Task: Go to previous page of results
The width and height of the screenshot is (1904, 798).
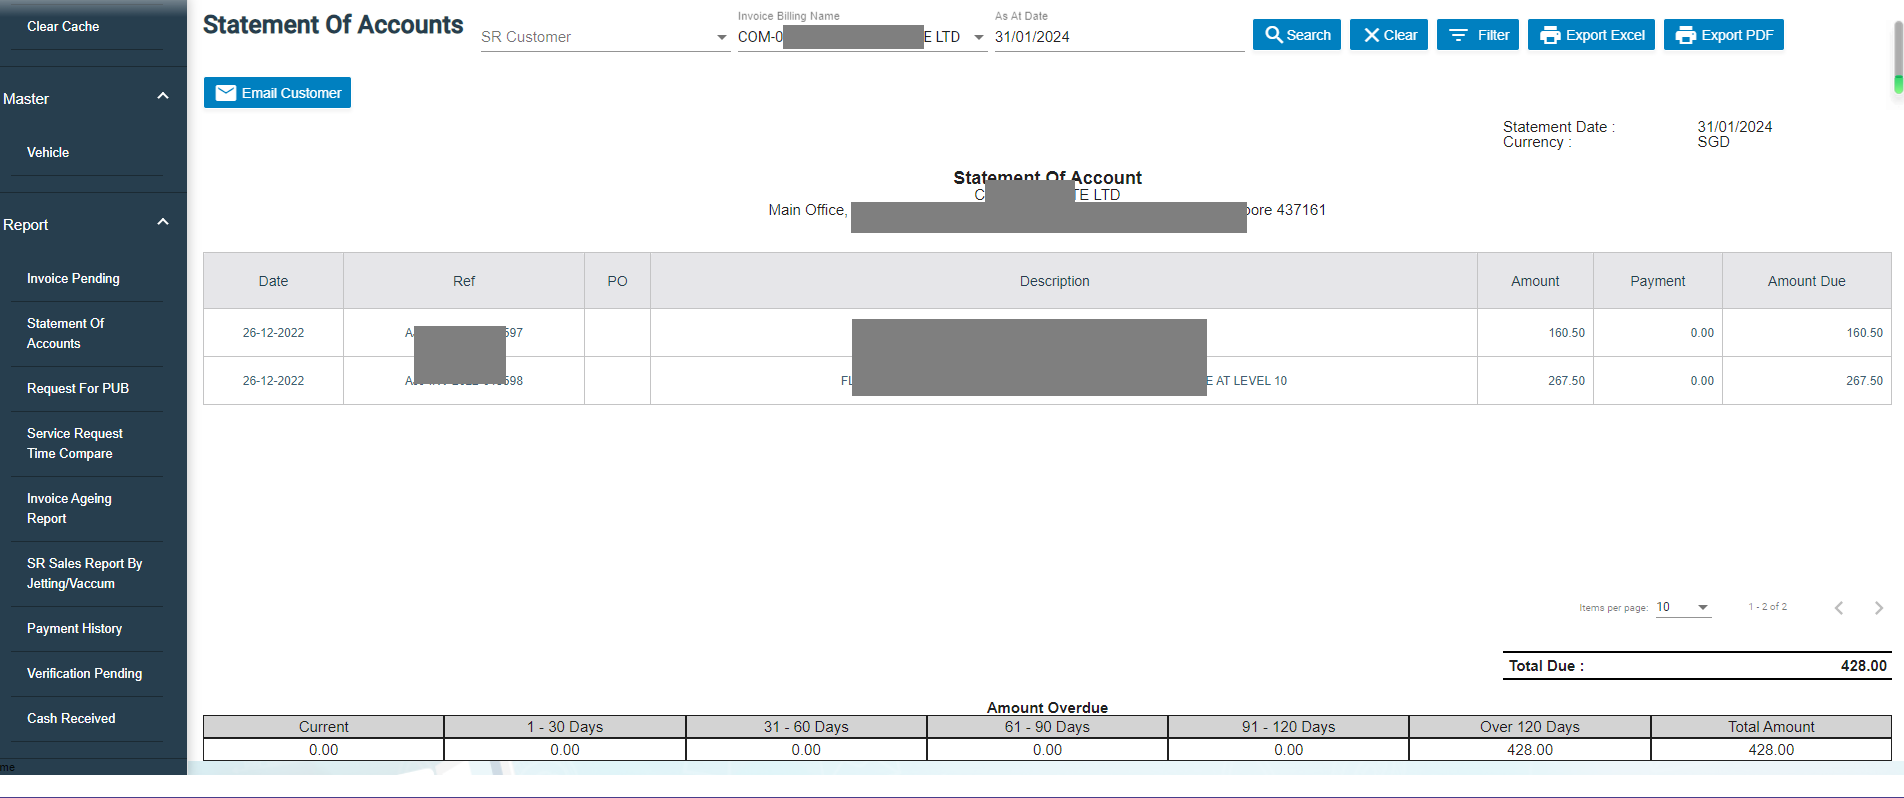Action: (1838, 608)
